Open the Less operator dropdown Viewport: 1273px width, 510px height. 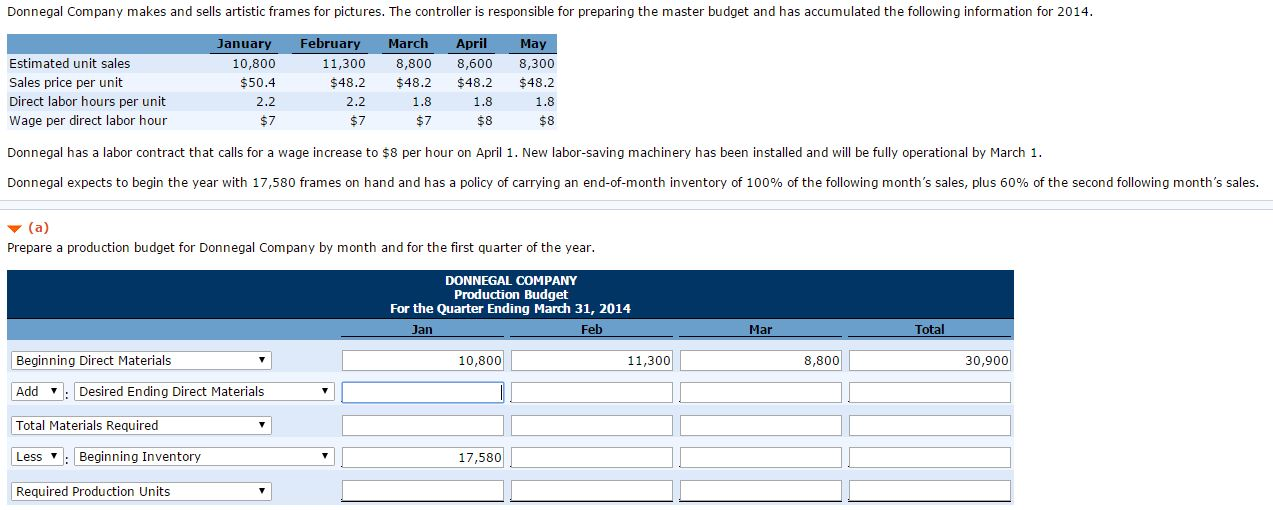[38, 457]
